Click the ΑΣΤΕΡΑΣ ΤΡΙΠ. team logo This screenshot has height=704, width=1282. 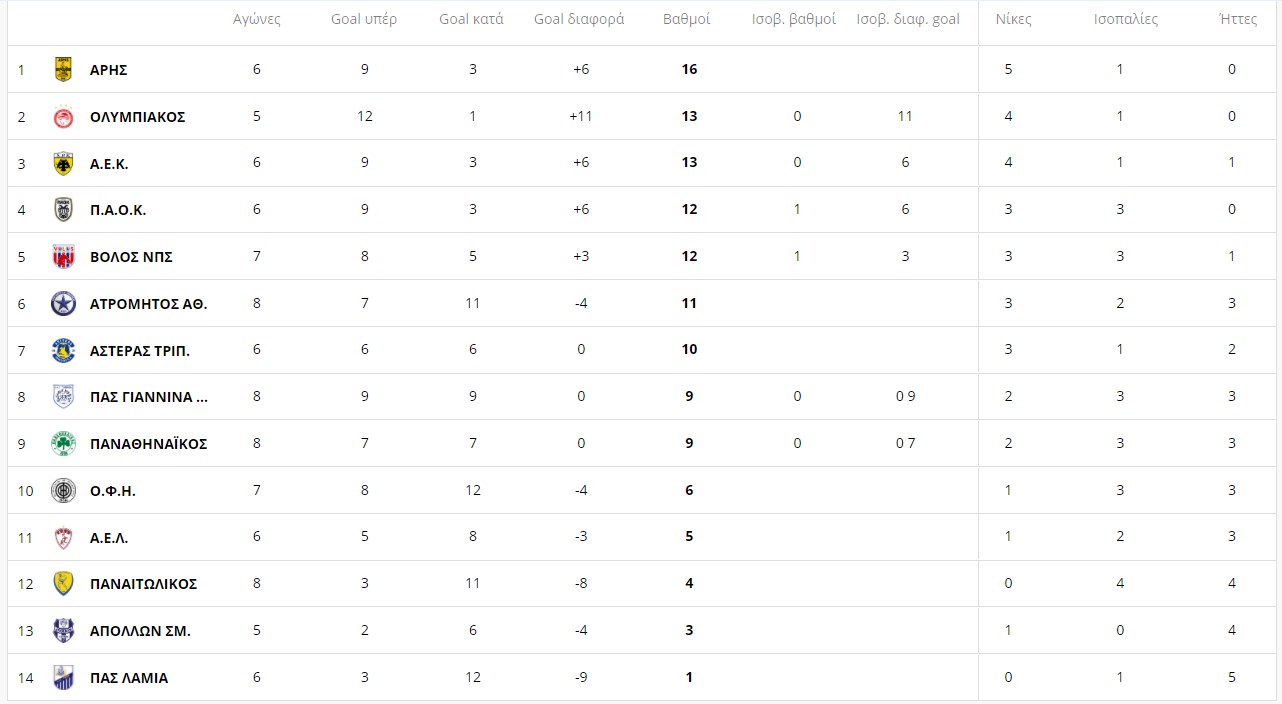(63, 350)
